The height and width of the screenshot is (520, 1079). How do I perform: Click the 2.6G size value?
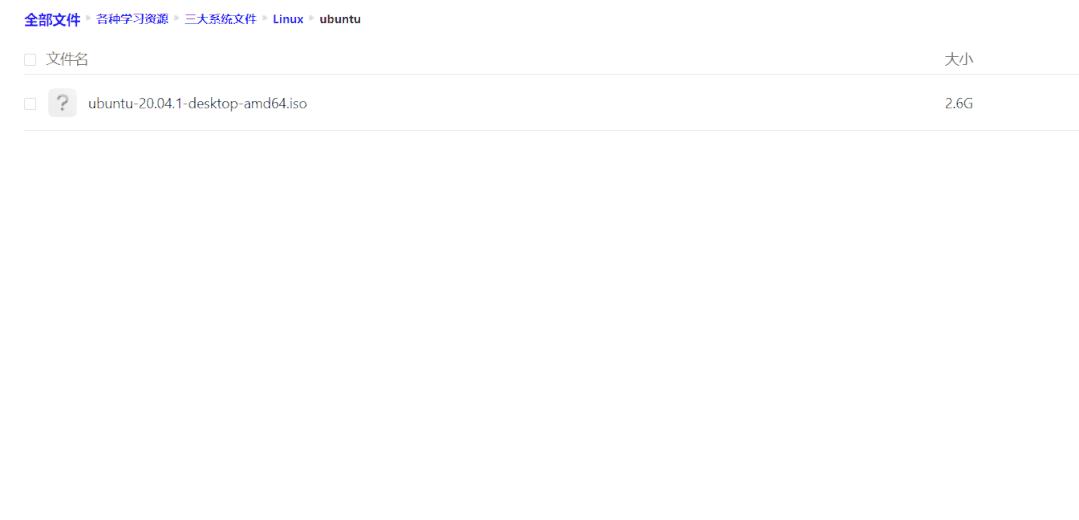(x=959, y=104)
